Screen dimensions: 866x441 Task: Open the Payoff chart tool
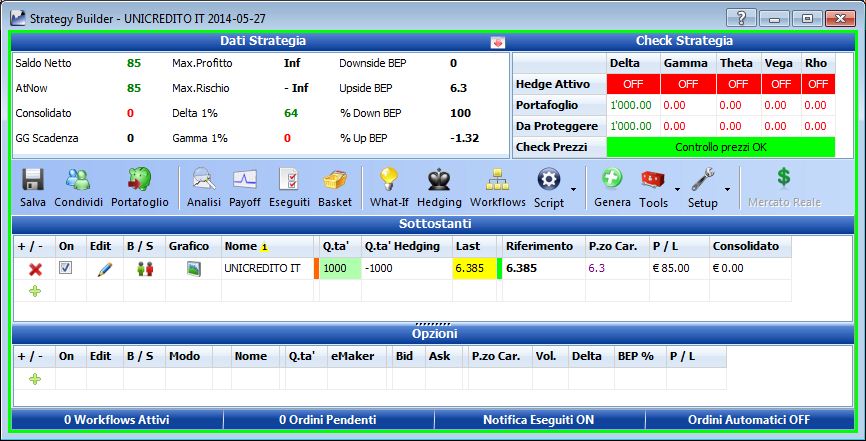(x=245, y=180)
